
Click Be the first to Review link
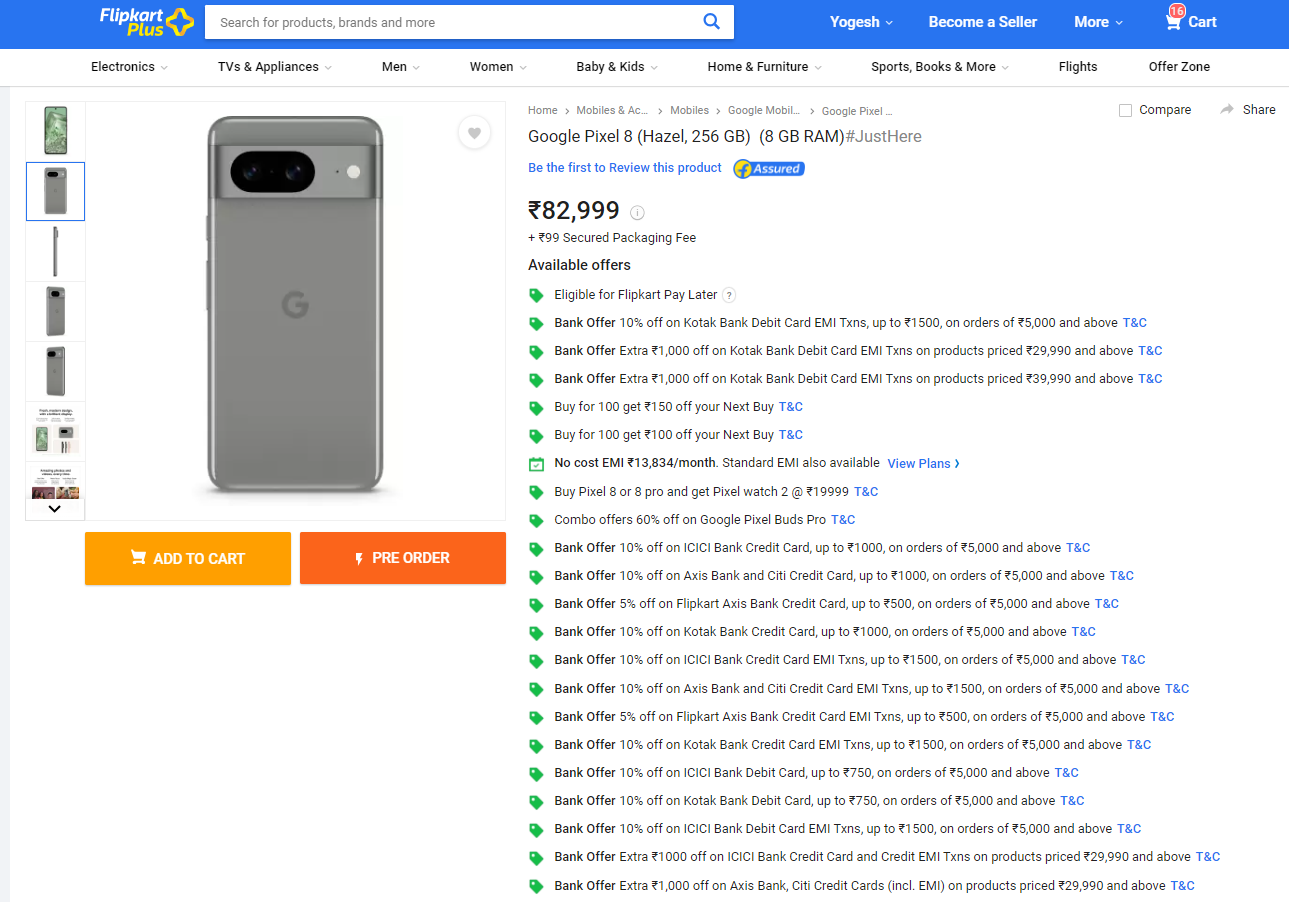[625, 168]
